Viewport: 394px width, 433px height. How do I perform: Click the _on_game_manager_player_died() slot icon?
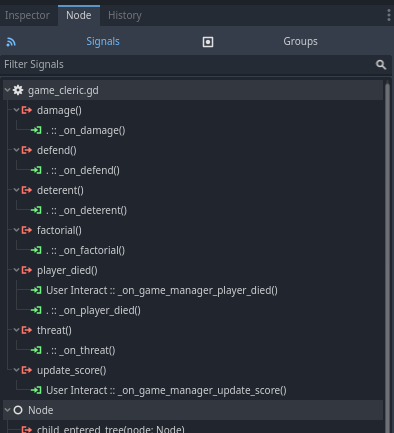pos(36,290)
